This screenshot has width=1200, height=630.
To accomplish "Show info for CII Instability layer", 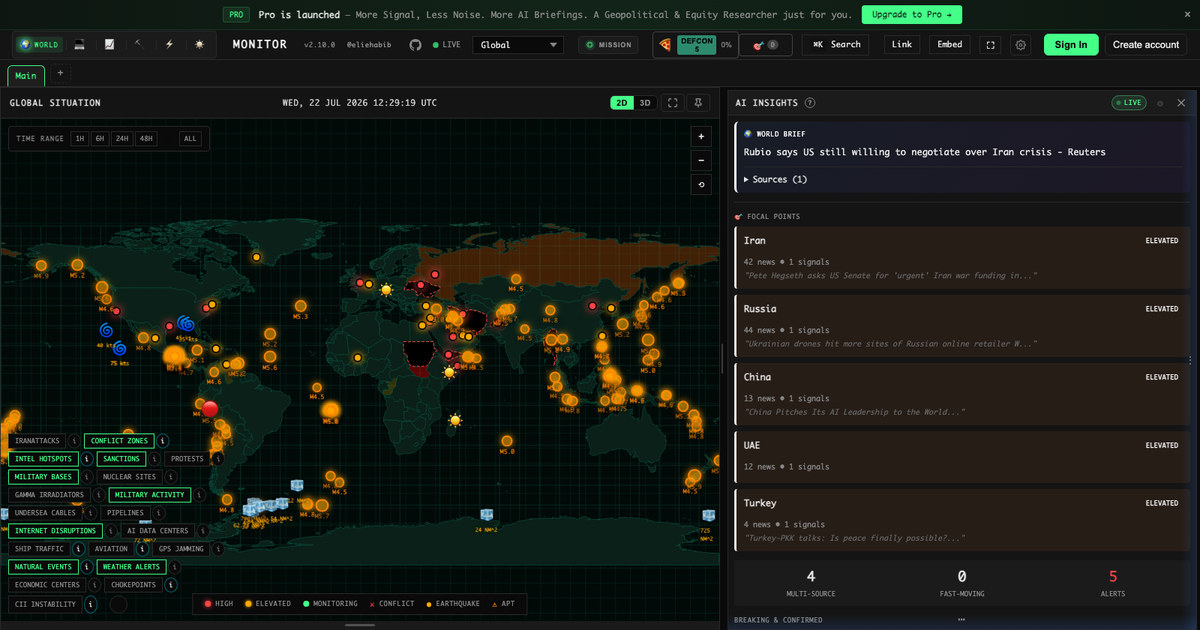I will (x=90, y=604).
